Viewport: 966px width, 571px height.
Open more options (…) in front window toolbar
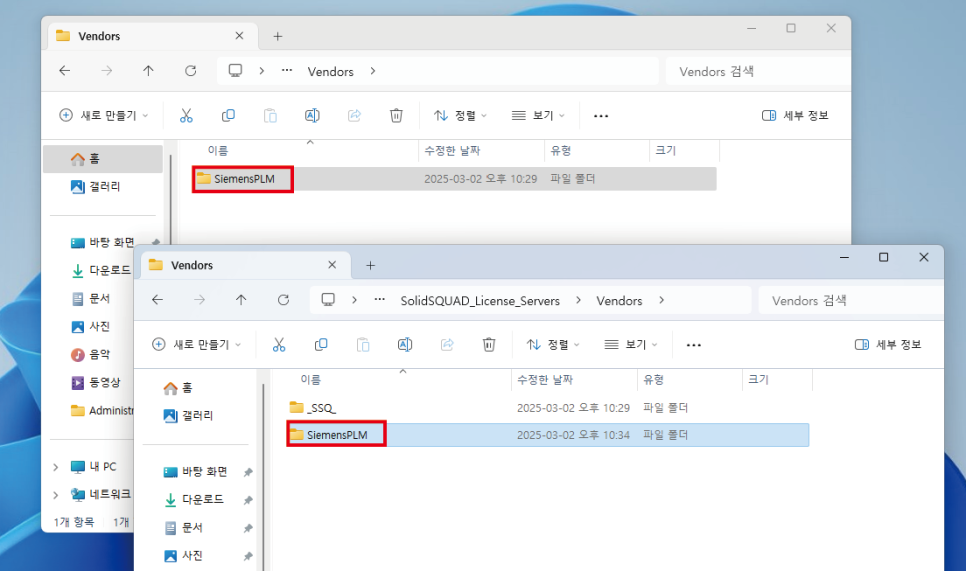pos(694,345)
